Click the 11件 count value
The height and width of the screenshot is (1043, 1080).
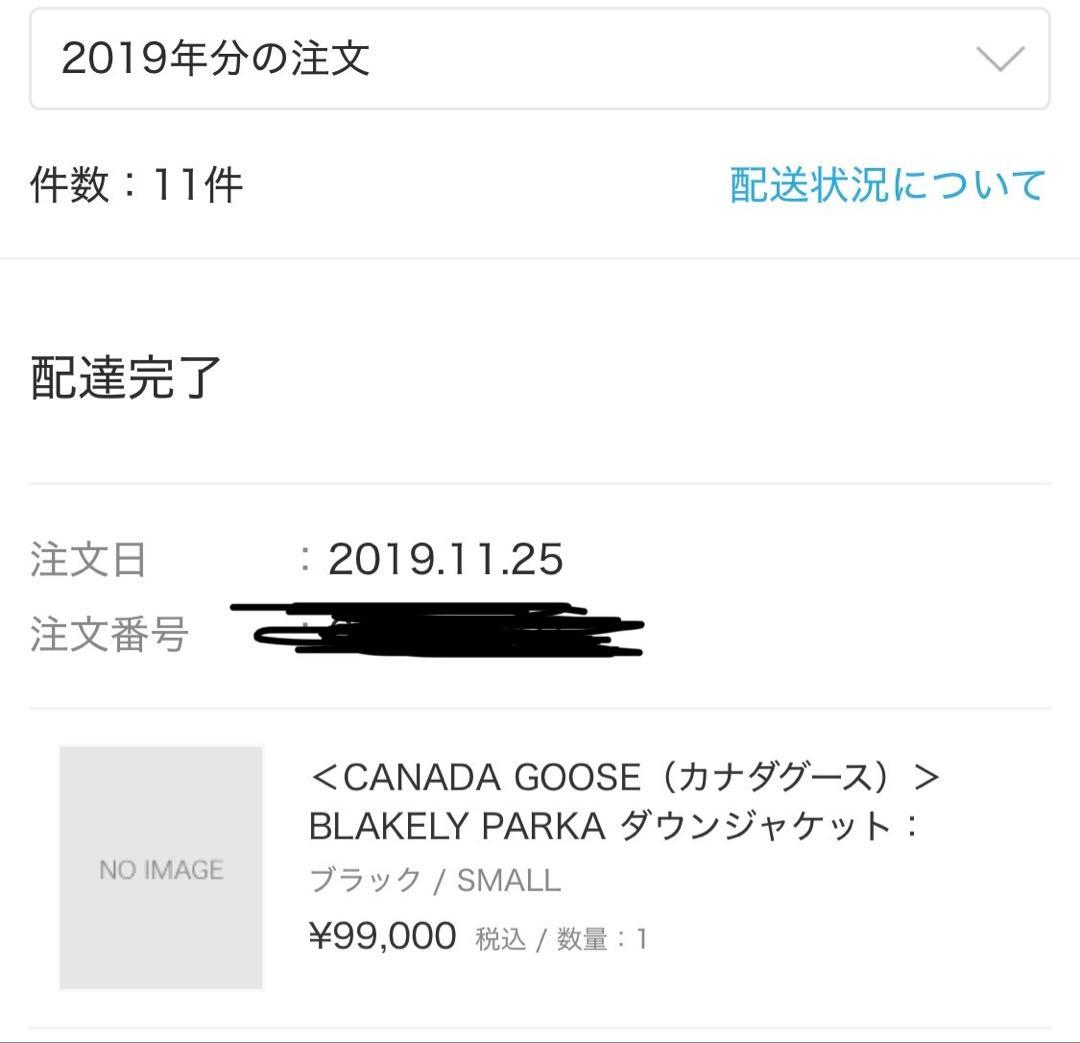pos(197,185)
